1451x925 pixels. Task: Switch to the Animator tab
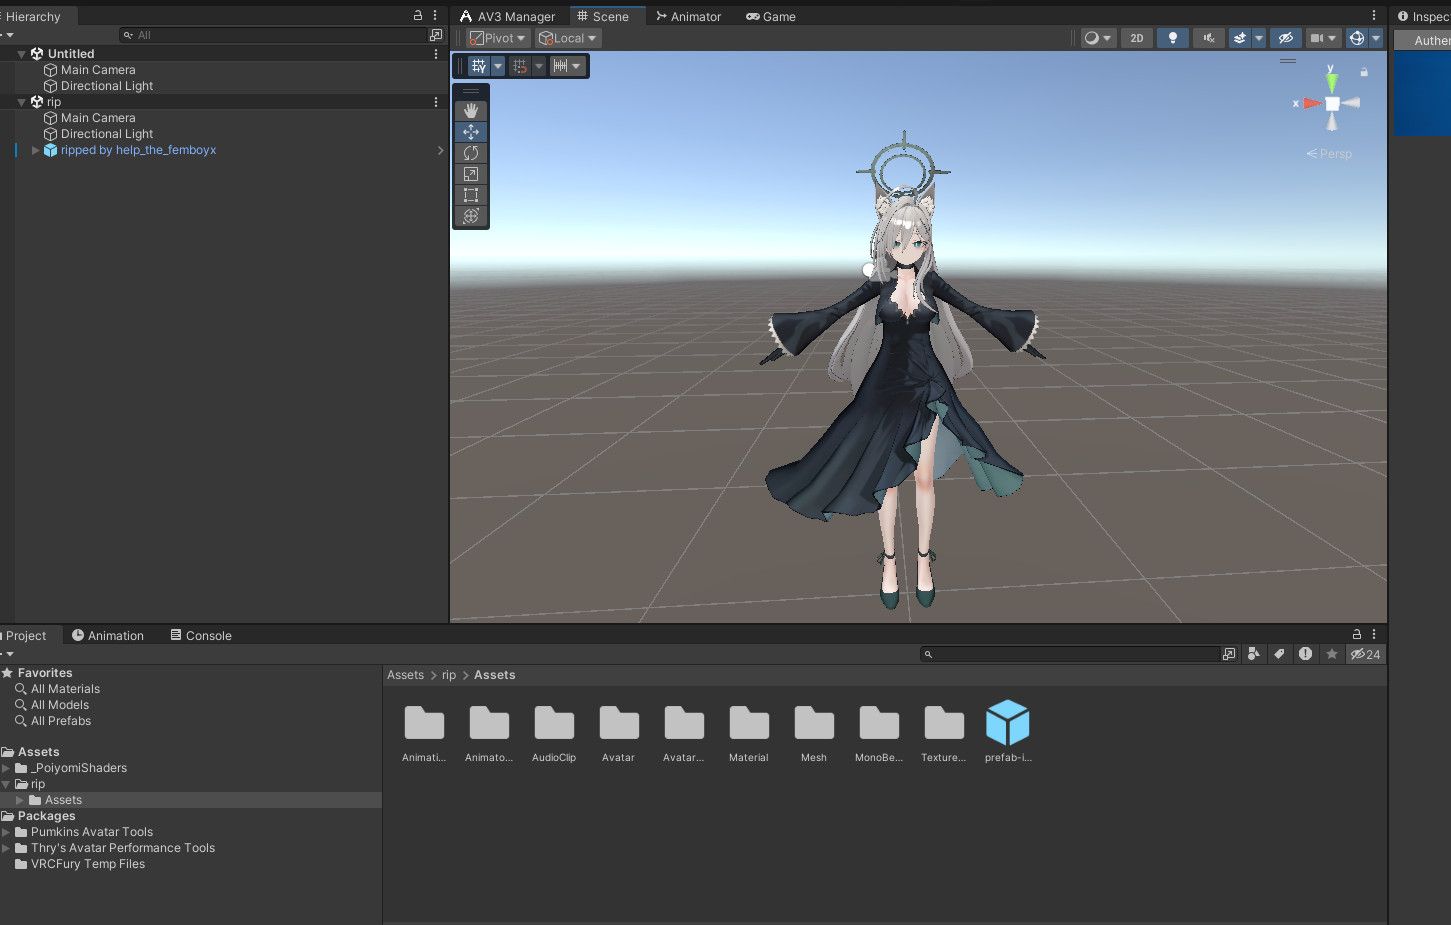click(x=688, y=17)
